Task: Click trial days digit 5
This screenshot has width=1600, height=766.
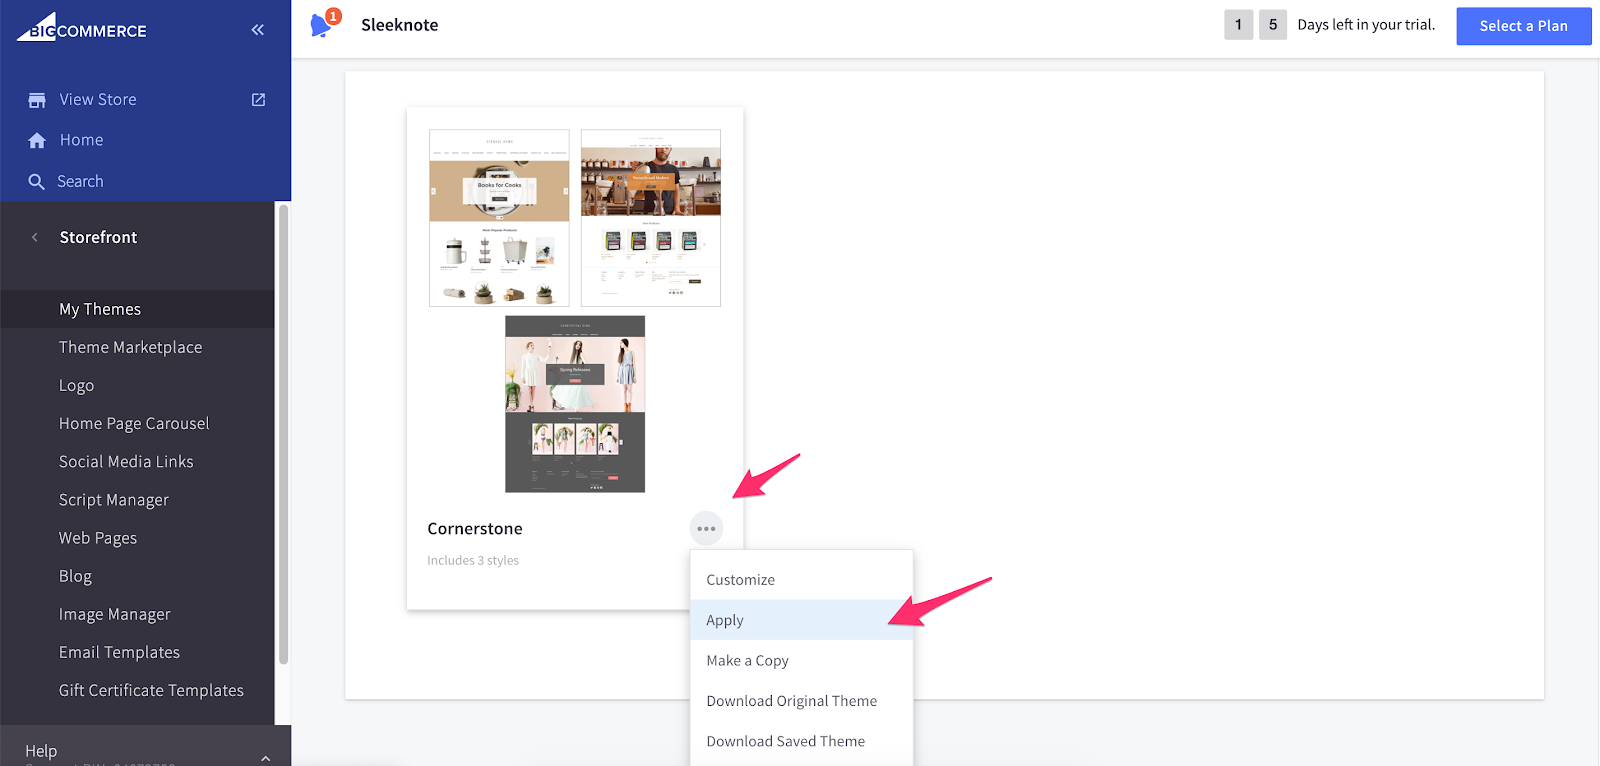Action: (x=1273, y=25)
